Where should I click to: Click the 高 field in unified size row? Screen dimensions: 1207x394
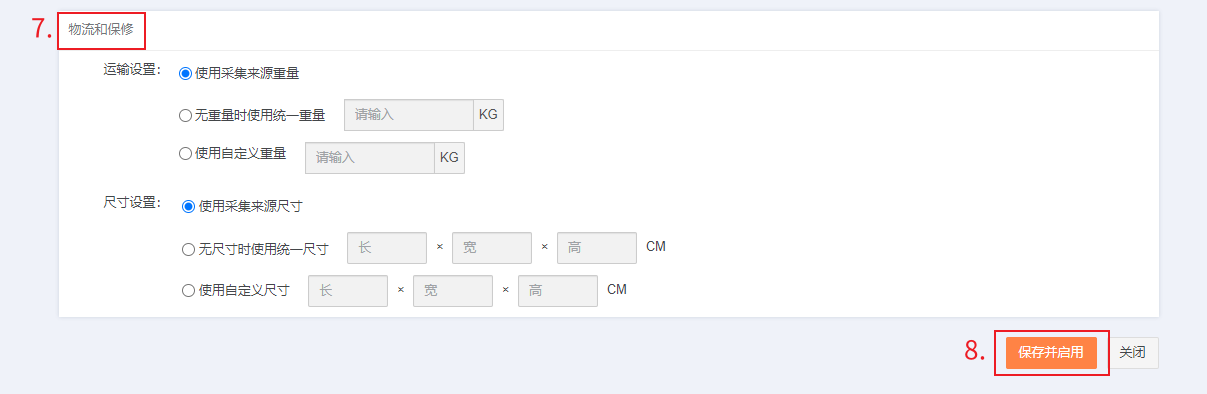[597, 248]
